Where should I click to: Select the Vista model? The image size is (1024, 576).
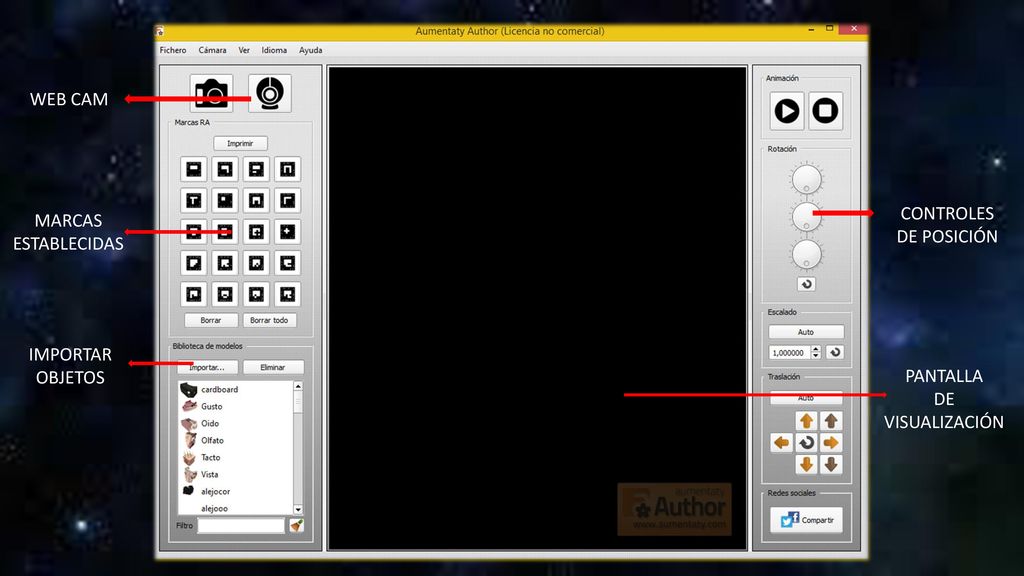pos(235,474)
